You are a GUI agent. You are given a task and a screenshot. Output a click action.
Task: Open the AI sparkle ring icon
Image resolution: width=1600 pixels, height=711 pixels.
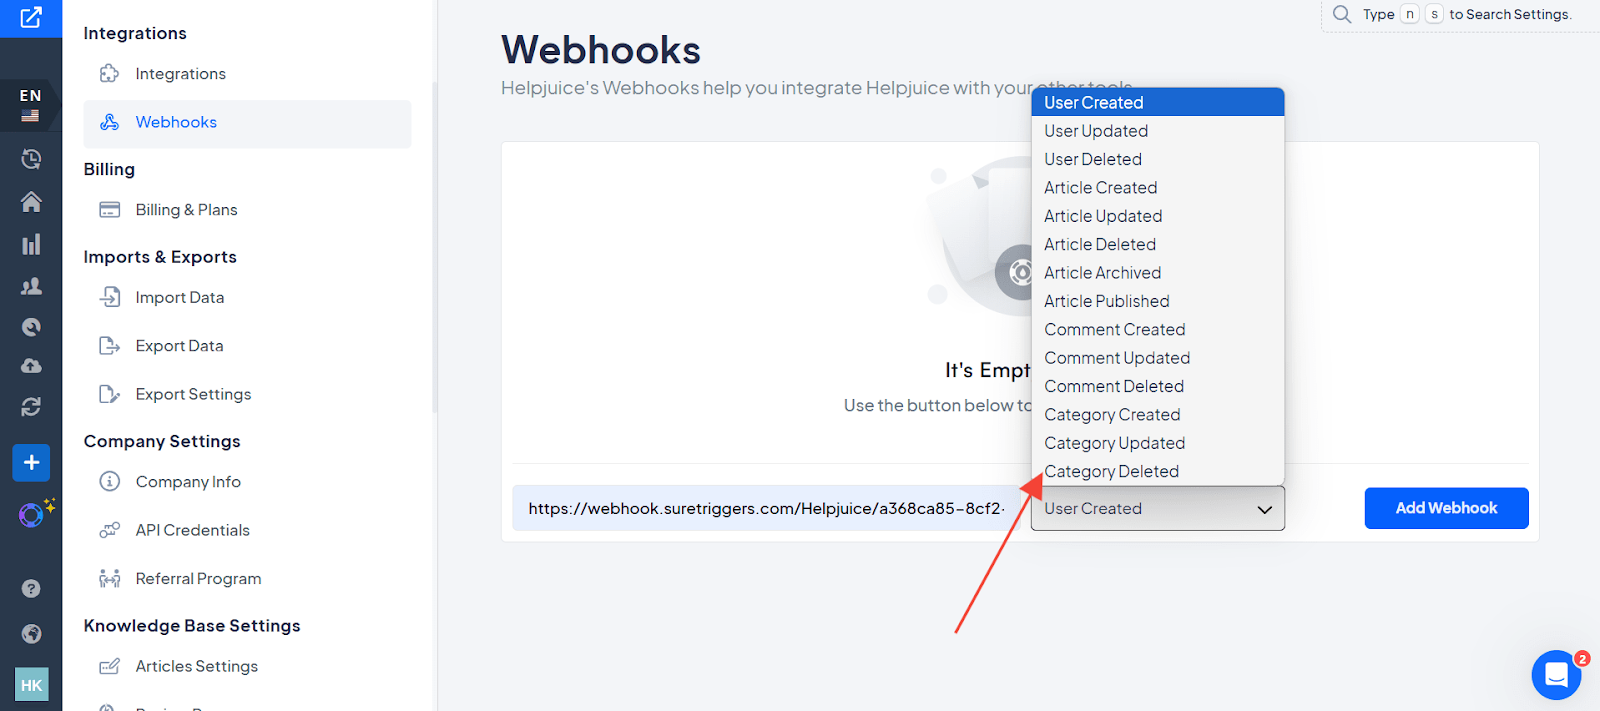[34, 514]
